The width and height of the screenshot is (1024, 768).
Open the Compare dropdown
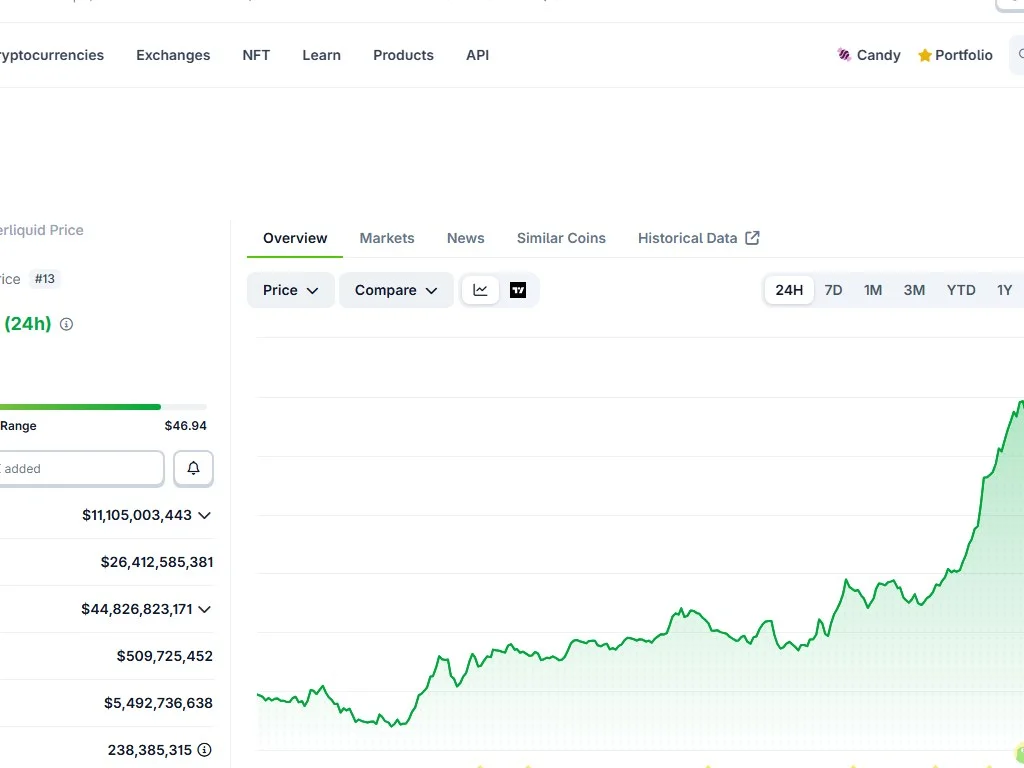pos(396,290)
